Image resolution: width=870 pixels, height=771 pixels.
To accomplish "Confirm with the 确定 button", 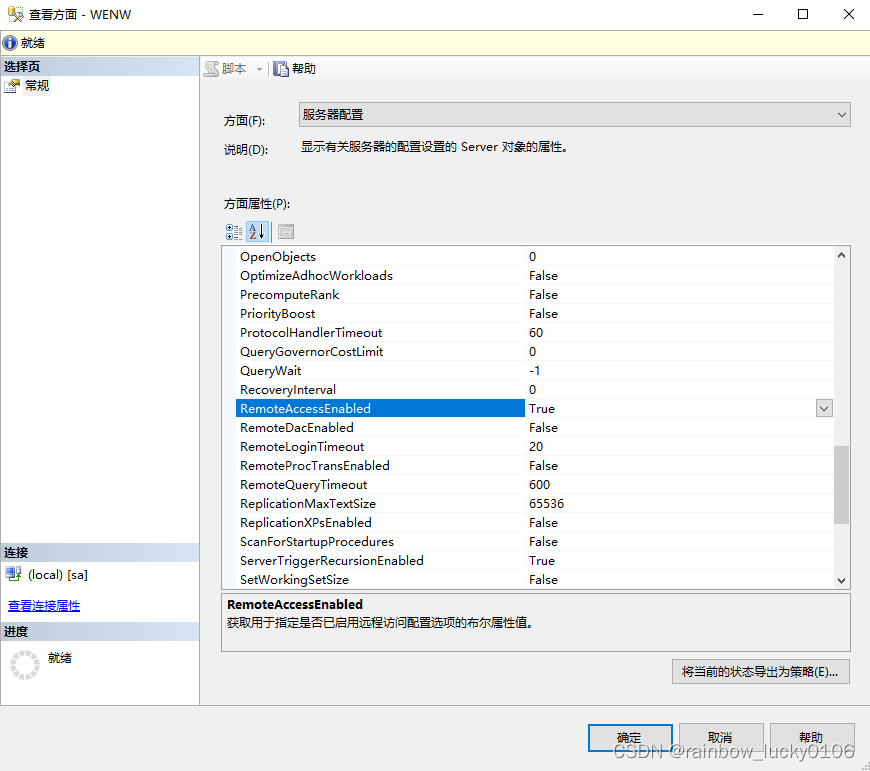I will 630,737.
